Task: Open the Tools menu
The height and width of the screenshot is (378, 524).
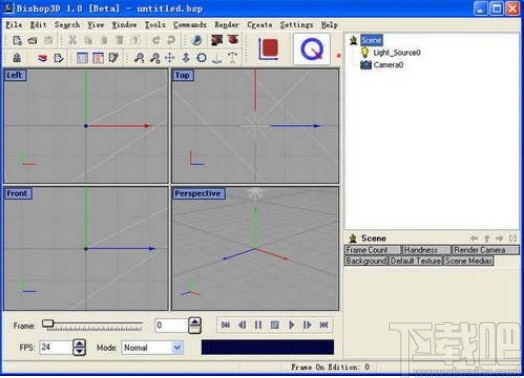Action: (155, 25)
